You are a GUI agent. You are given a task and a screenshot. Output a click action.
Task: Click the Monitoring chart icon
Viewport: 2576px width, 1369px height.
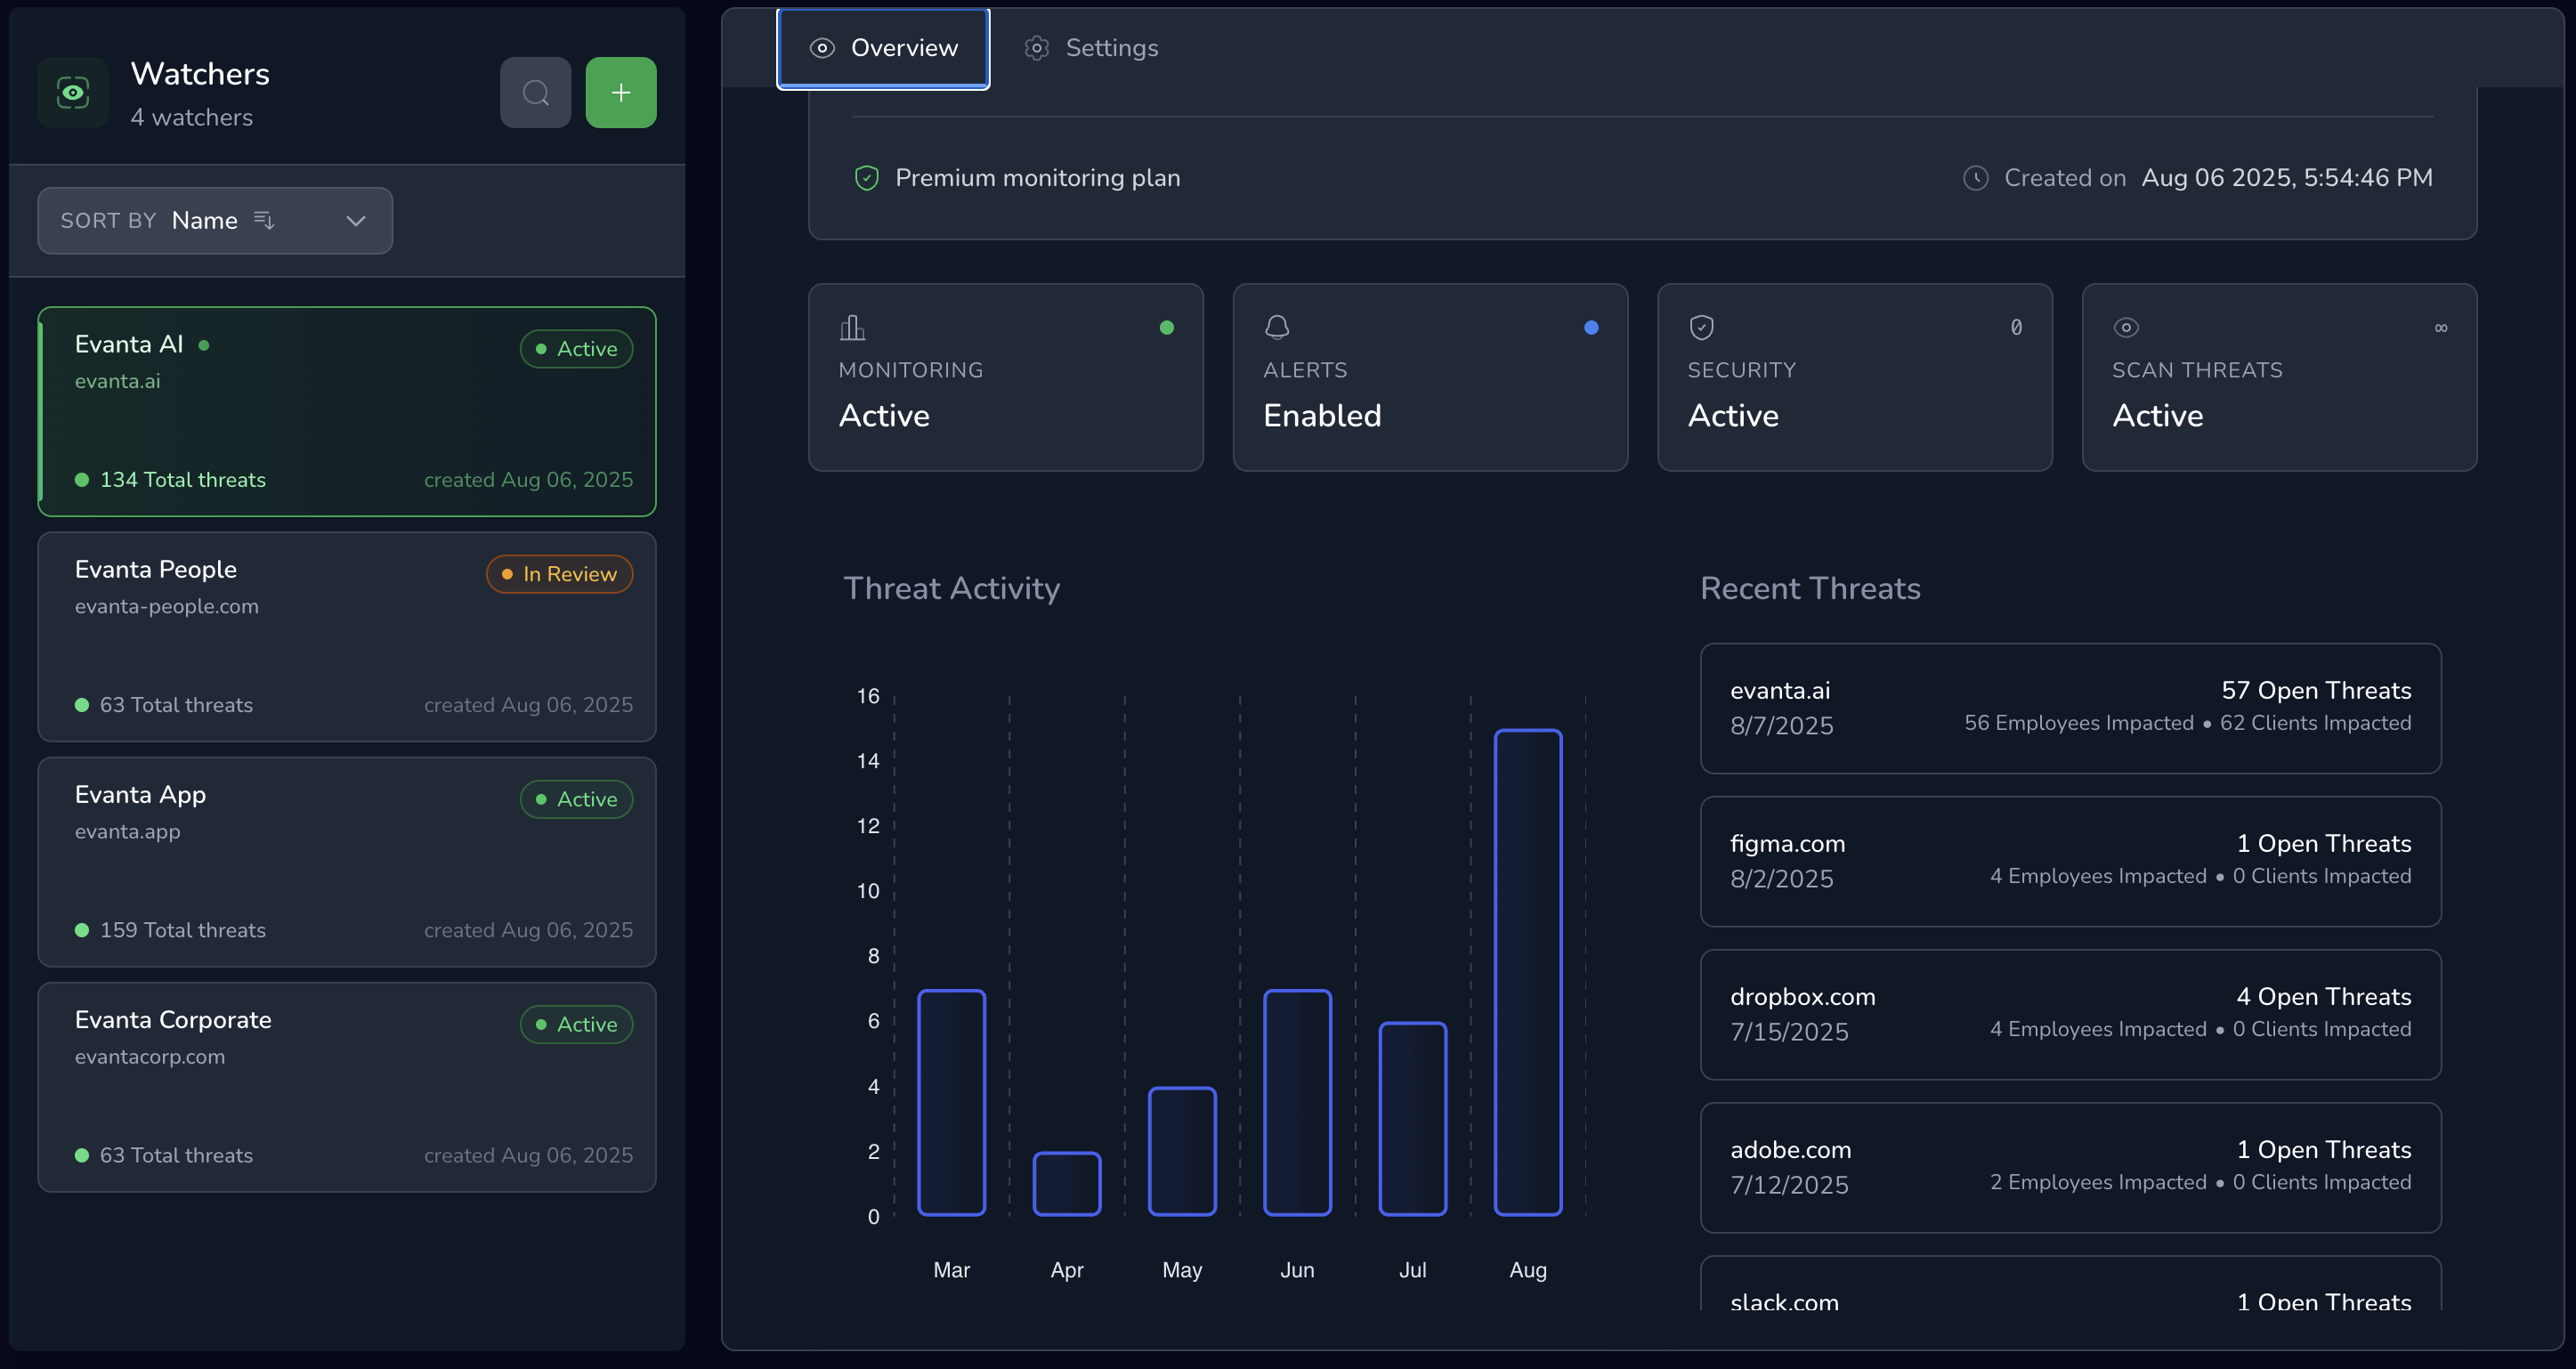tap(852, 327)
